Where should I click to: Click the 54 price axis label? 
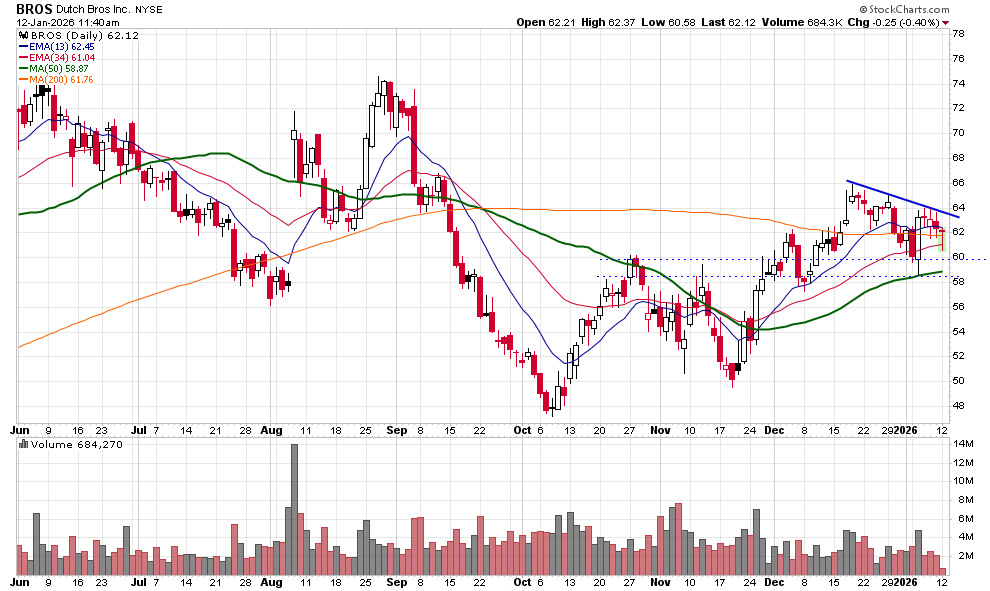click(958, 331)
